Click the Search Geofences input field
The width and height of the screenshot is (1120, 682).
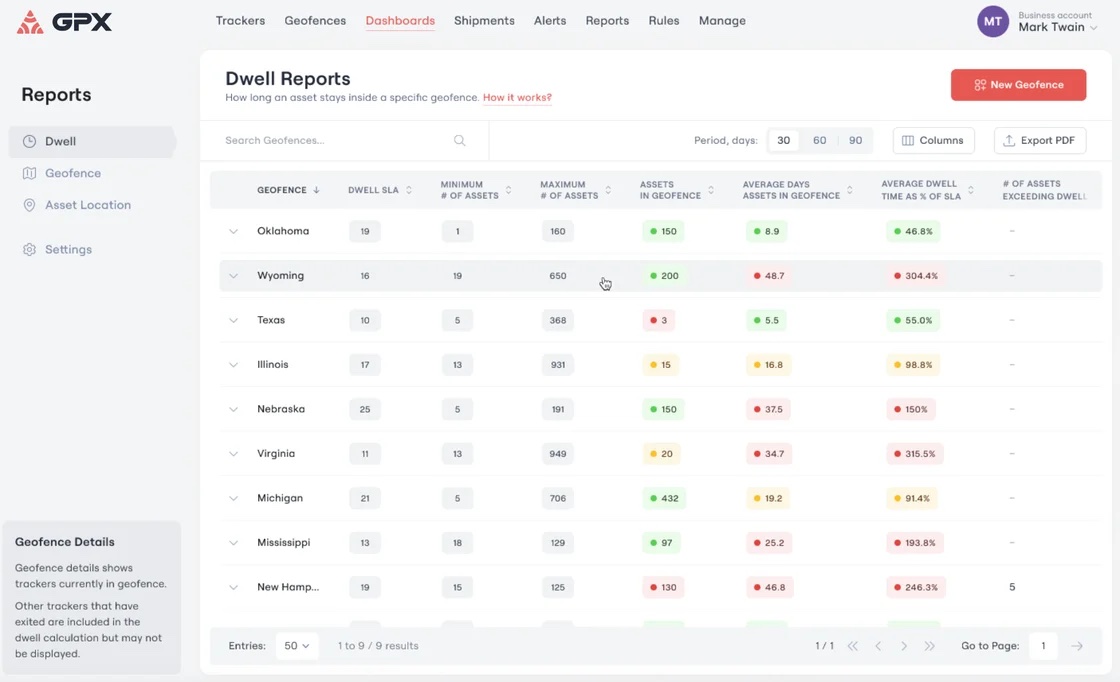point(330,141)
